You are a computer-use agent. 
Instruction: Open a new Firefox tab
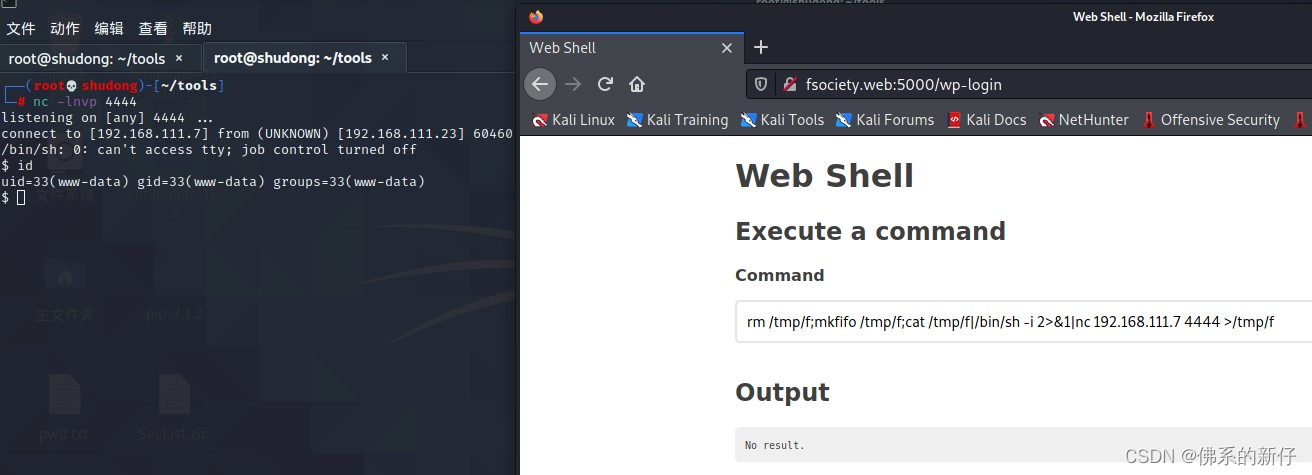tap(761, 47)
